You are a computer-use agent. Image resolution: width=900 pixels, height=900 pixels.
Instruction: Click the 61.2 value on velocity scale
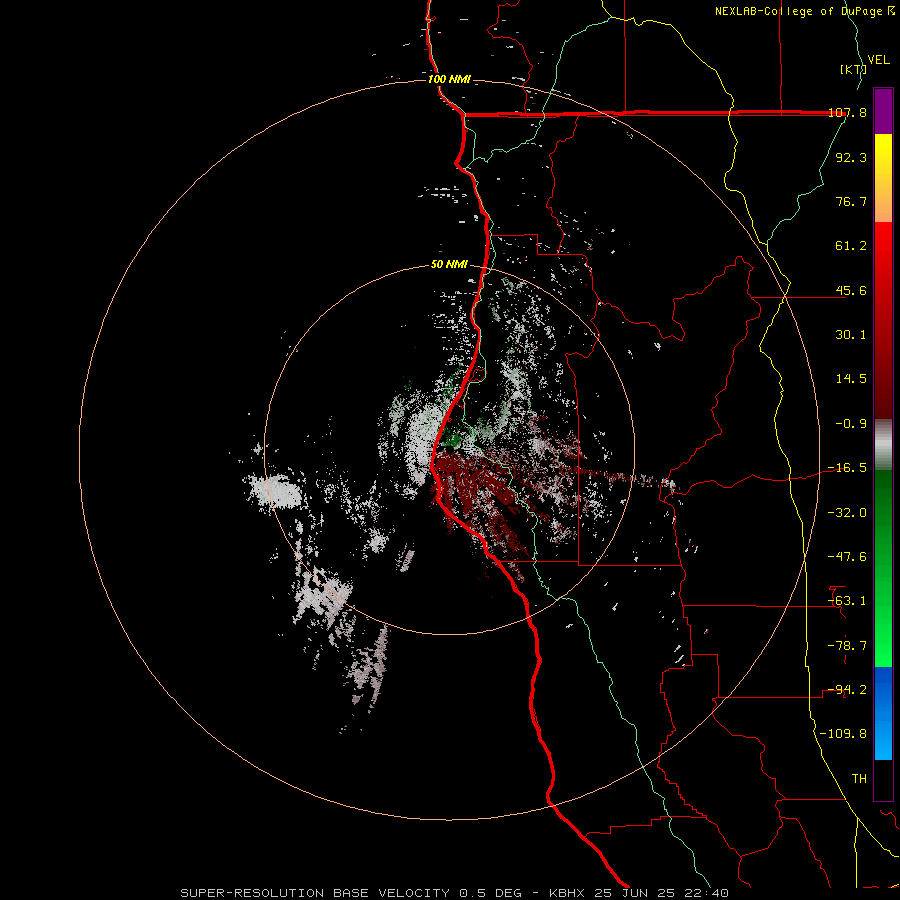(851, 246)
